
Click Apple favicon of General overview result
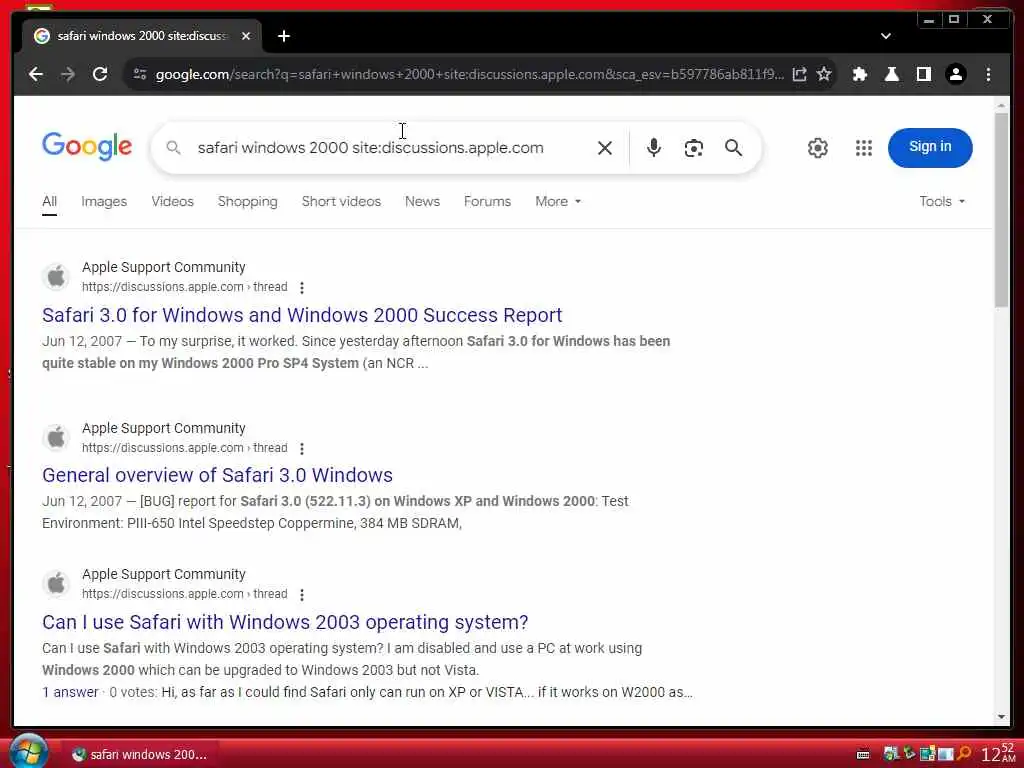point(56,438)
